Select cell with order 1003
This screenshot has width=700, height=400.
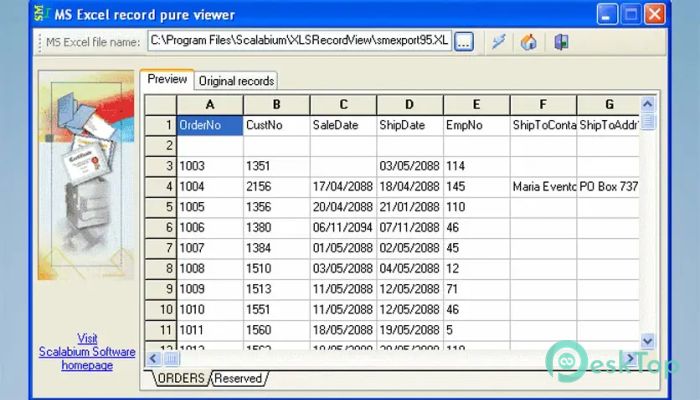point(210,166)
